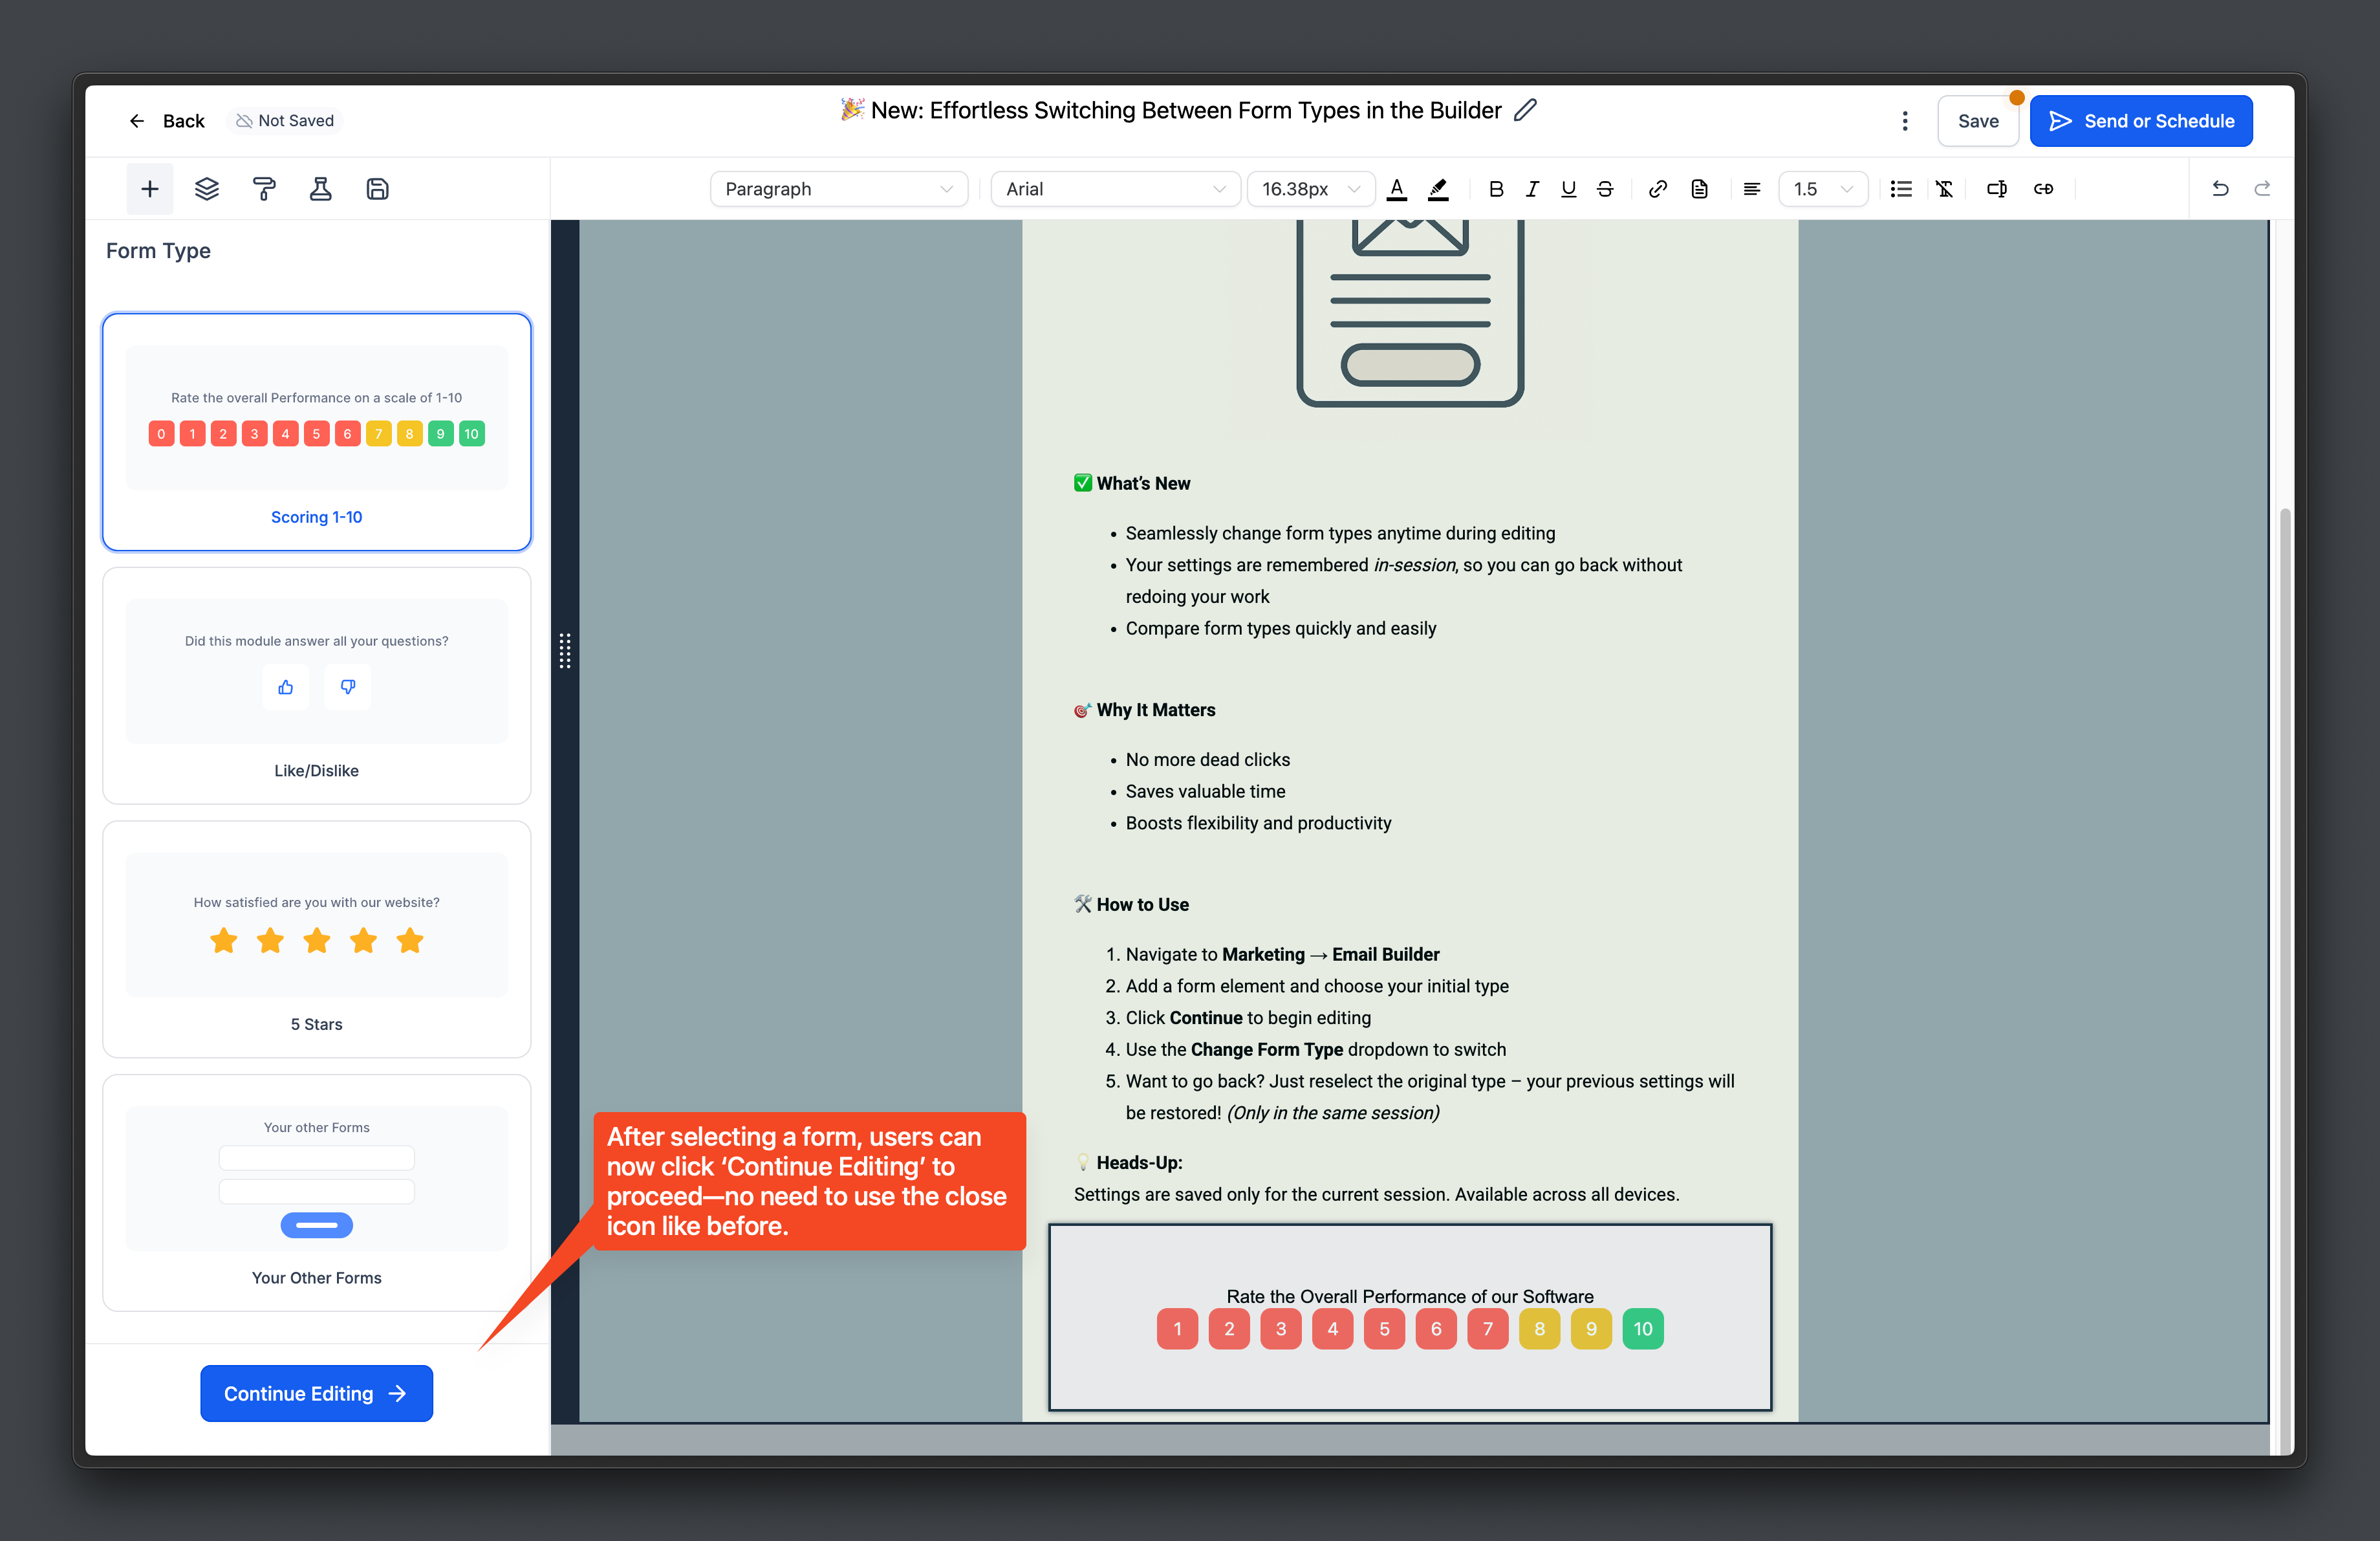Click 'Rate the Overall Performance of our Software' text
Screen dimensions: 2380x1541
[1410, 1296]
